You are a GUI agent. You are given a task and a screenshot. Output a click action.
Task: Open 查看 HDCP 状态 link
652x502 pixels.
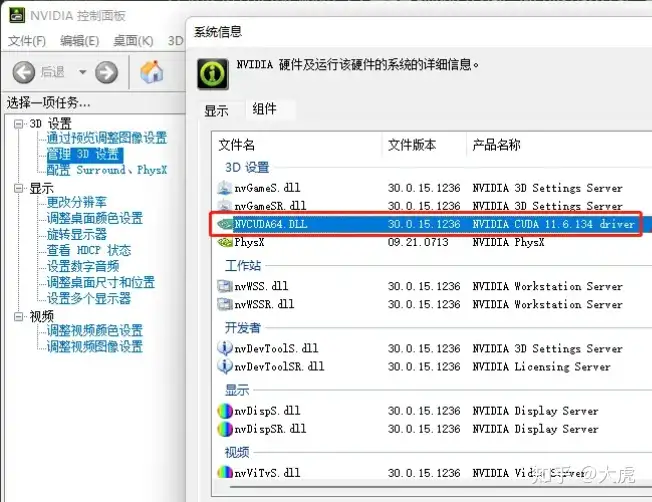89,250
